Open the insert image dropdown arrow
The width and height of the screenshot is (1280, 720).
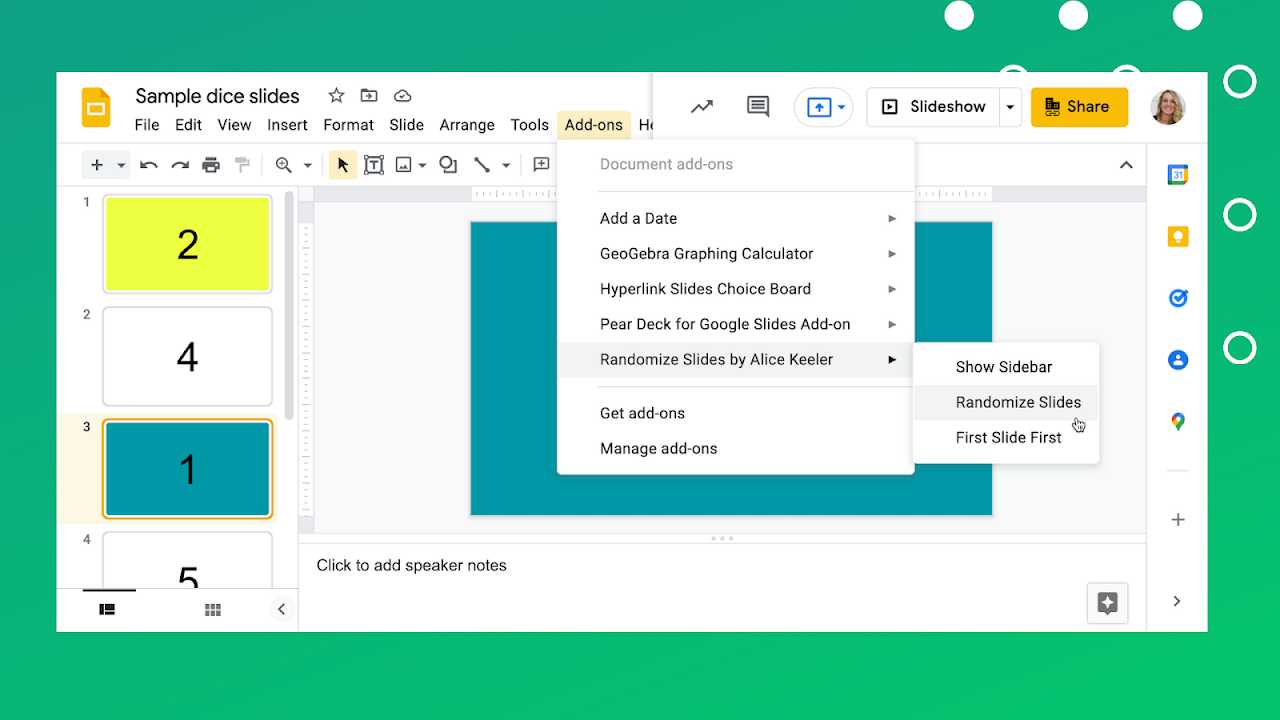click(422, 165)
